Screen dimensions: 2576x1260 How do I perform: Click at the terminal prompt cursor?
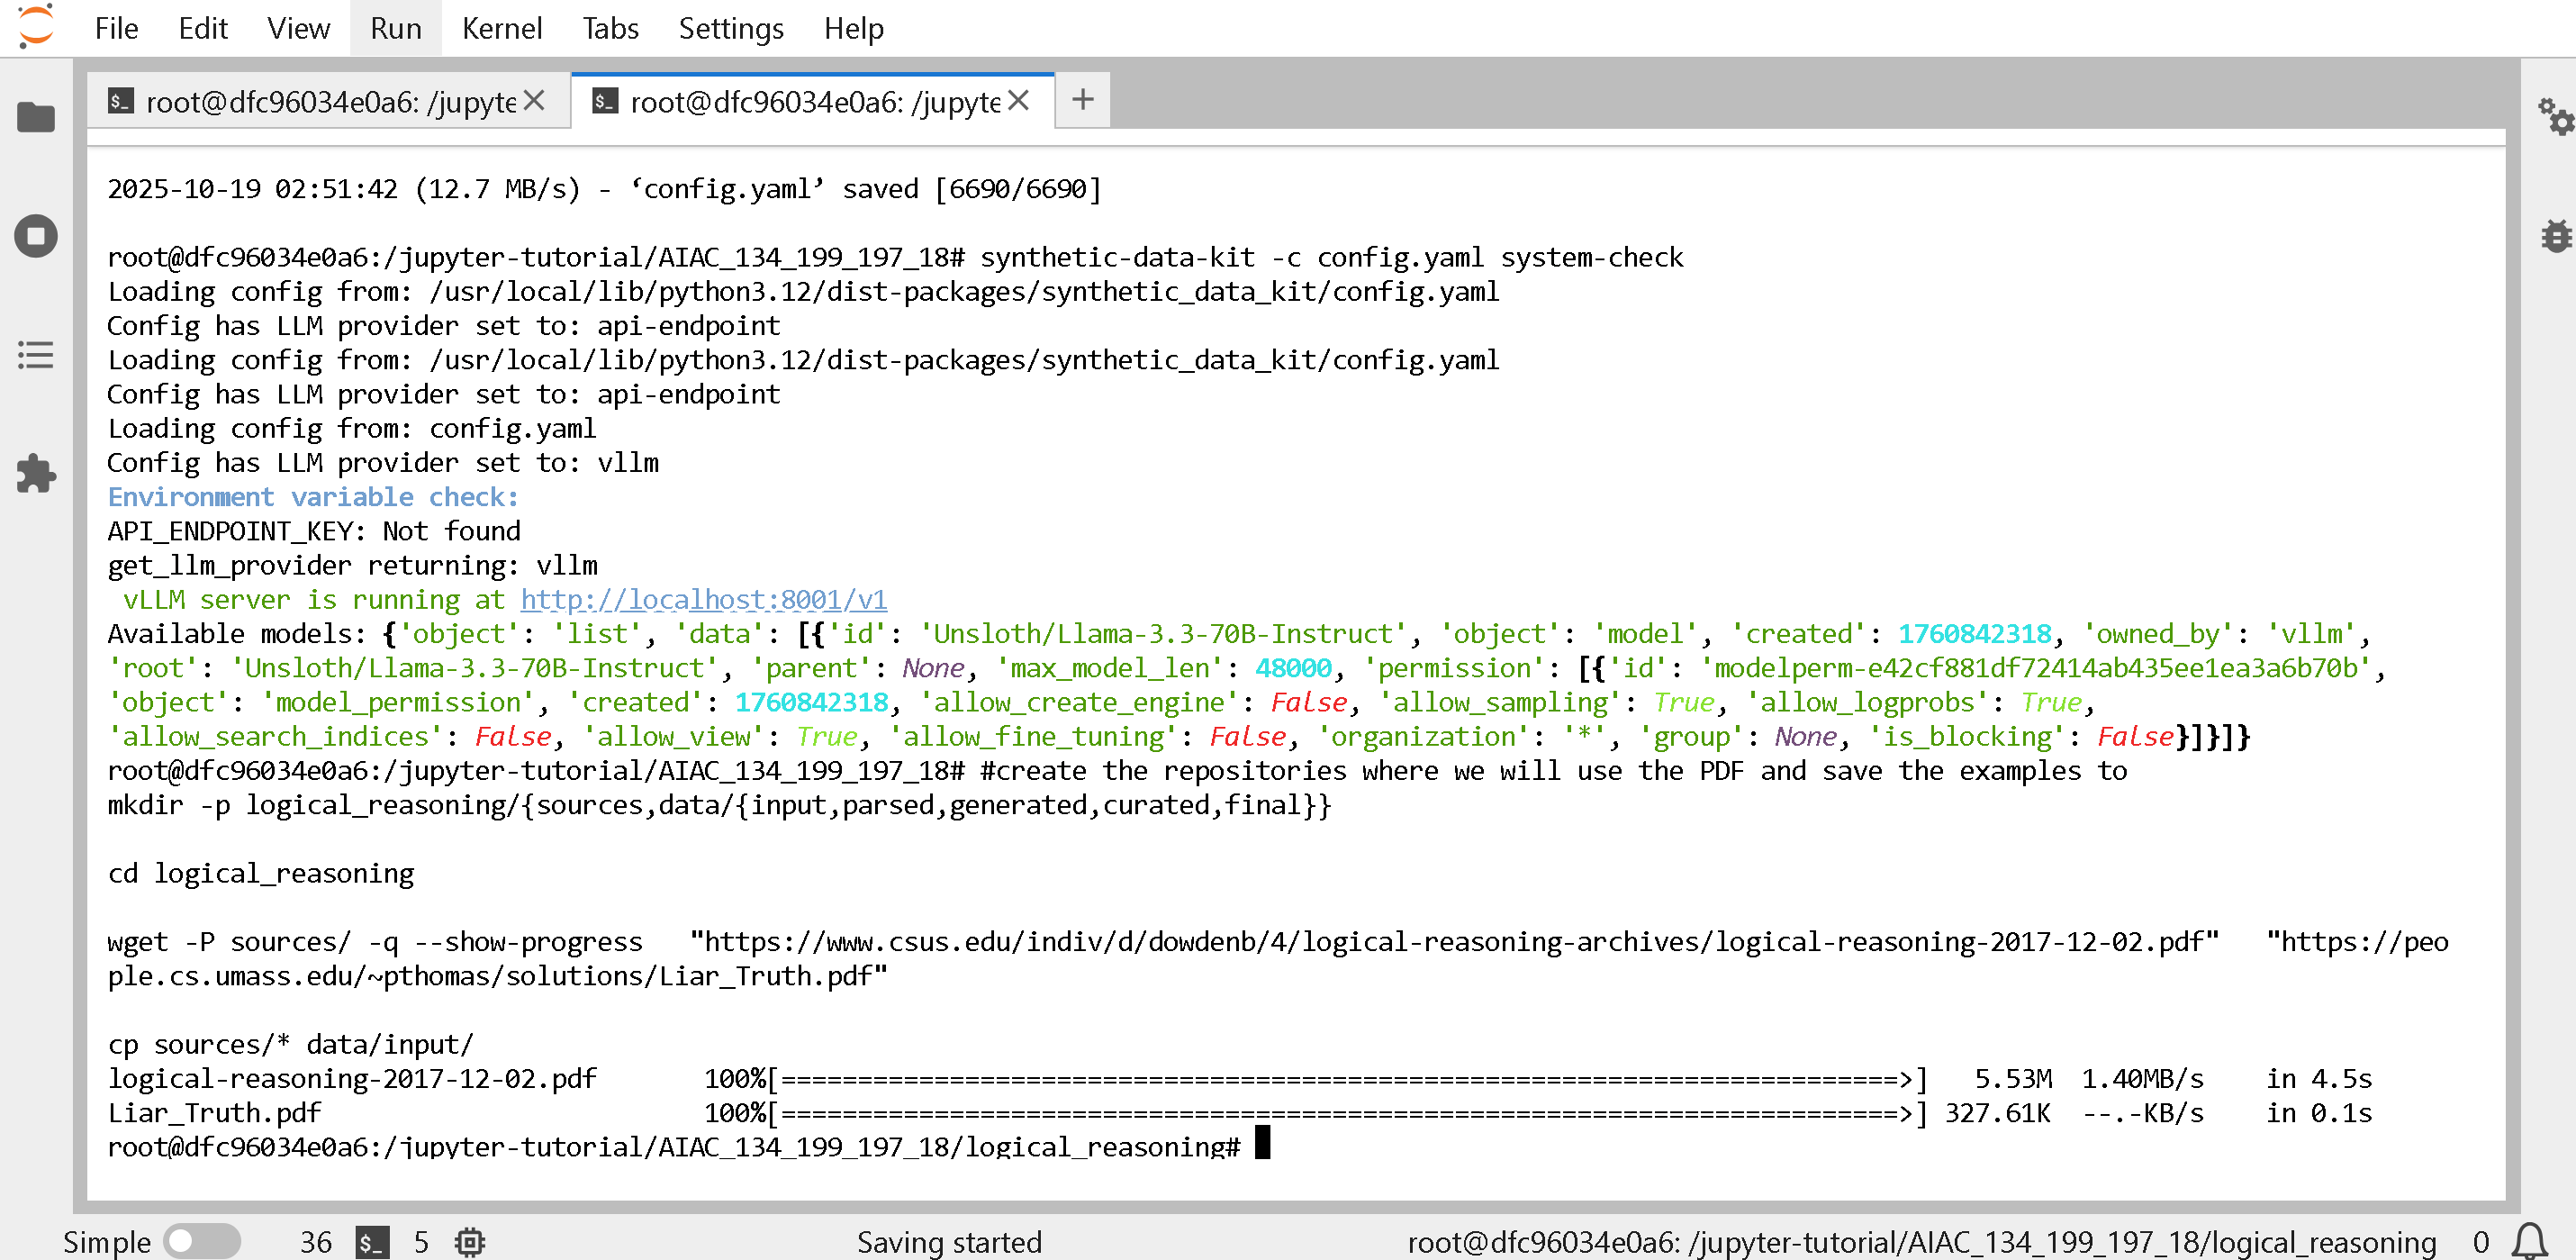pos(1262,1142)
